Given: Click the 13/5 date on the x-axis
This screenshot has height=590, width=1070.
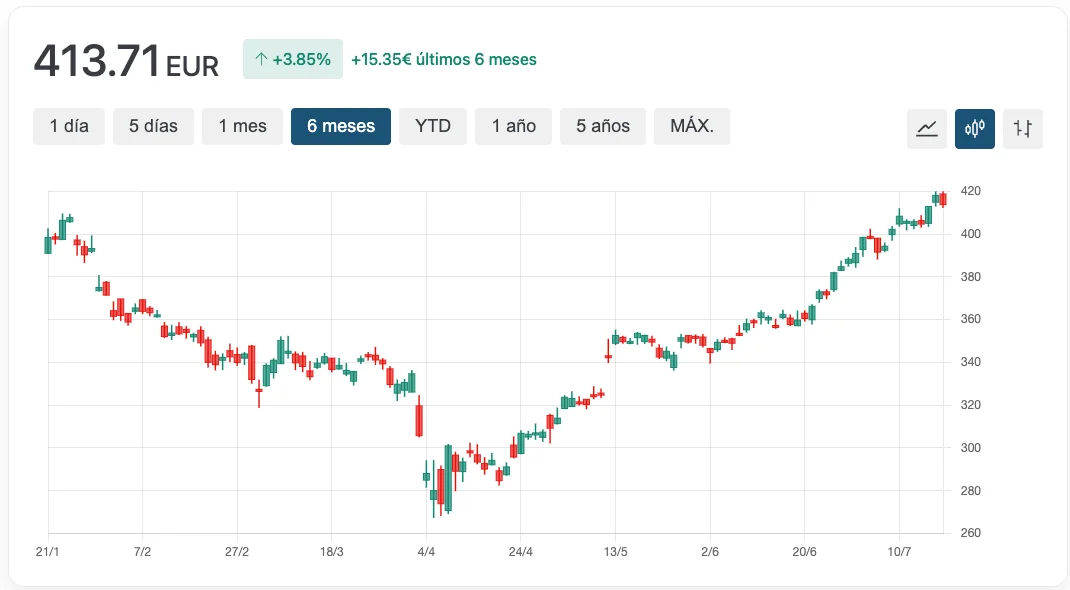Looking at the screenshot, I should [615, 552].
